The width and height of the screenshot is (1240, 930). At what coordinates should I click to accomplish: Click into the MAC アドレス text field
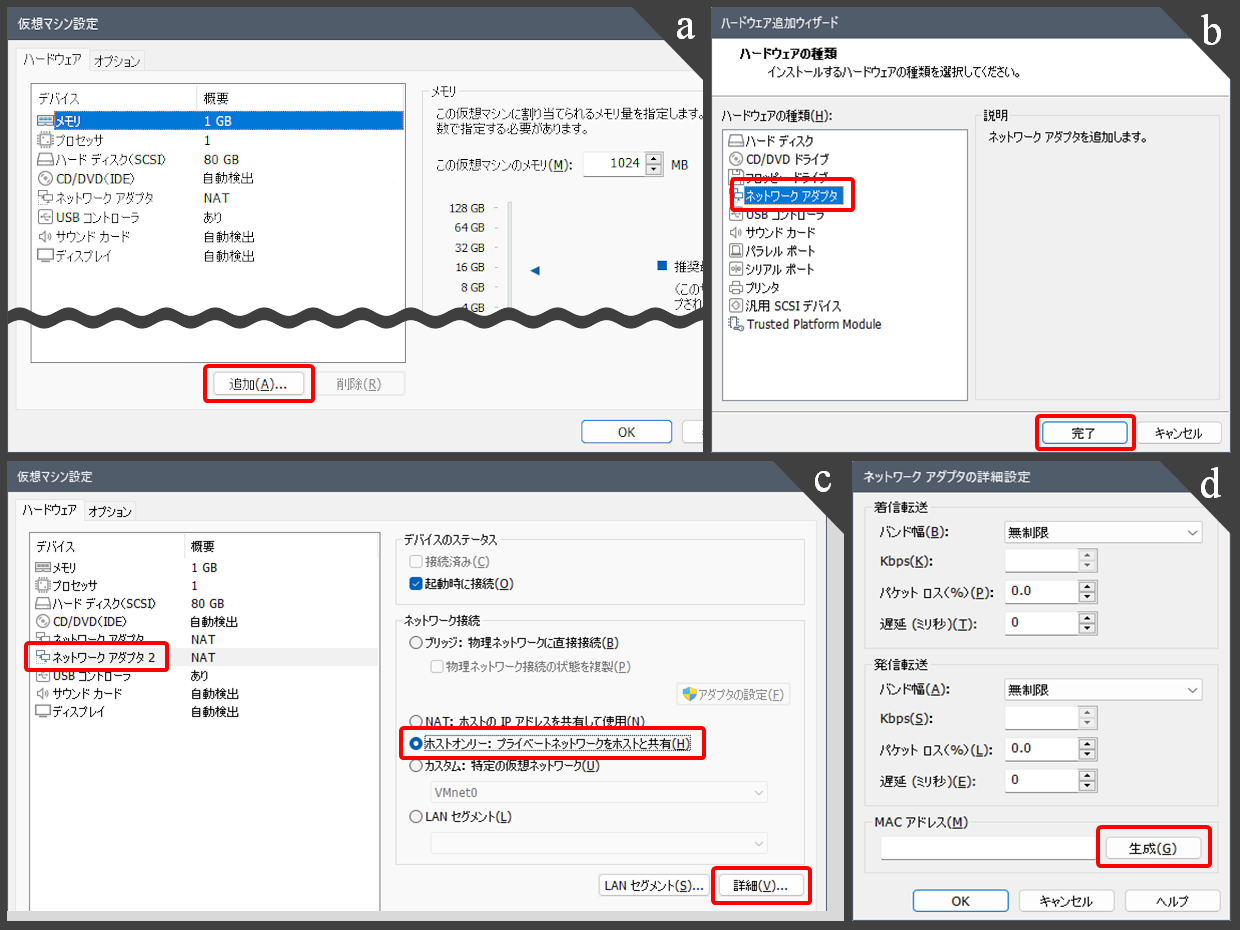(988, 848)
